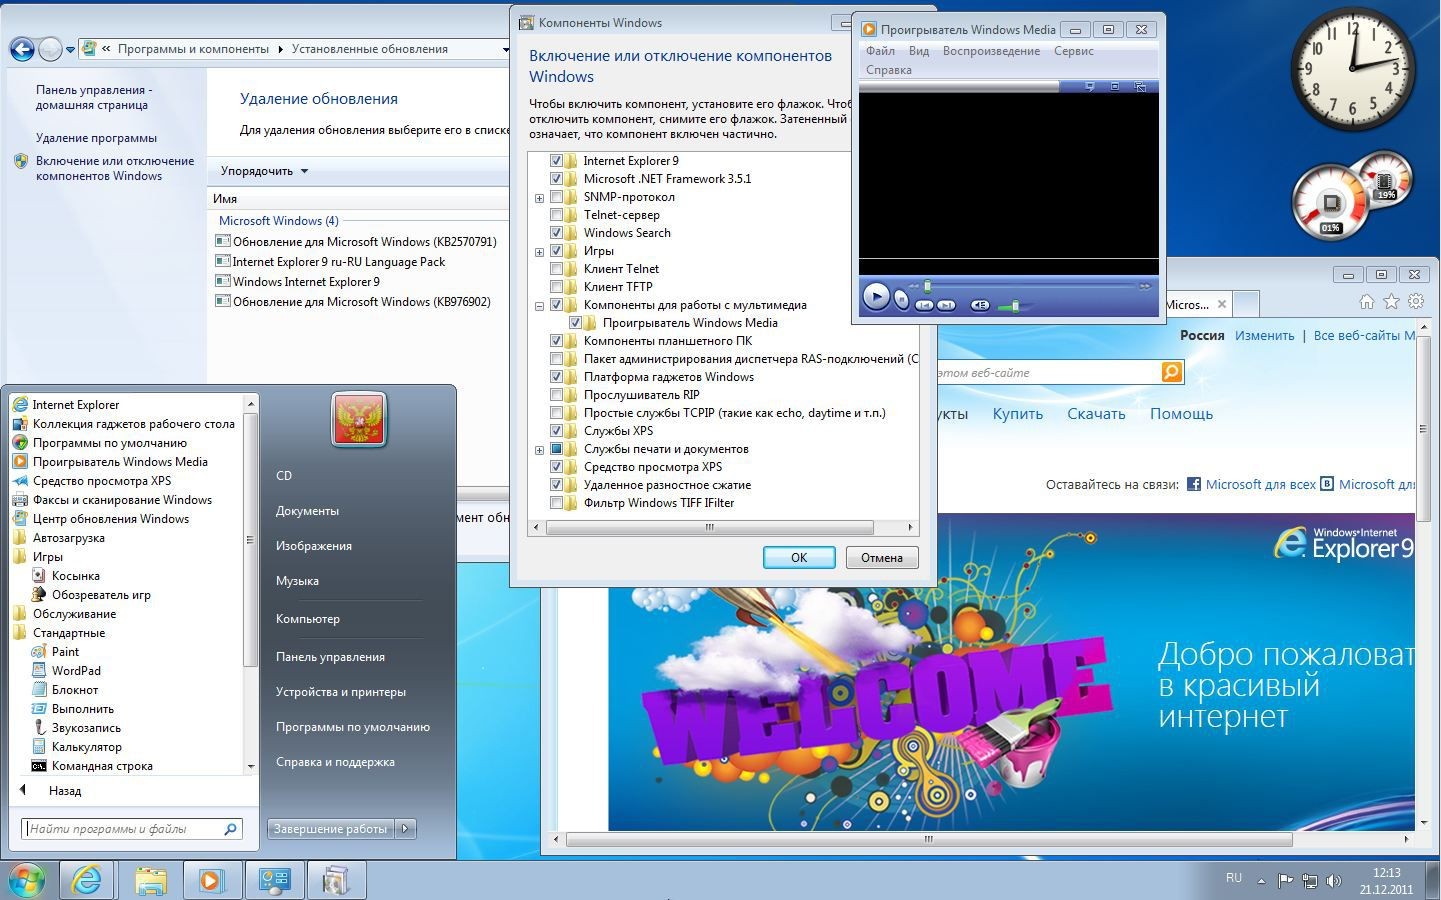The width and height of the screenshot is (1441, 900).
Task: Toggle the Windows Search checkbox
Action: [x=556, y=232]
